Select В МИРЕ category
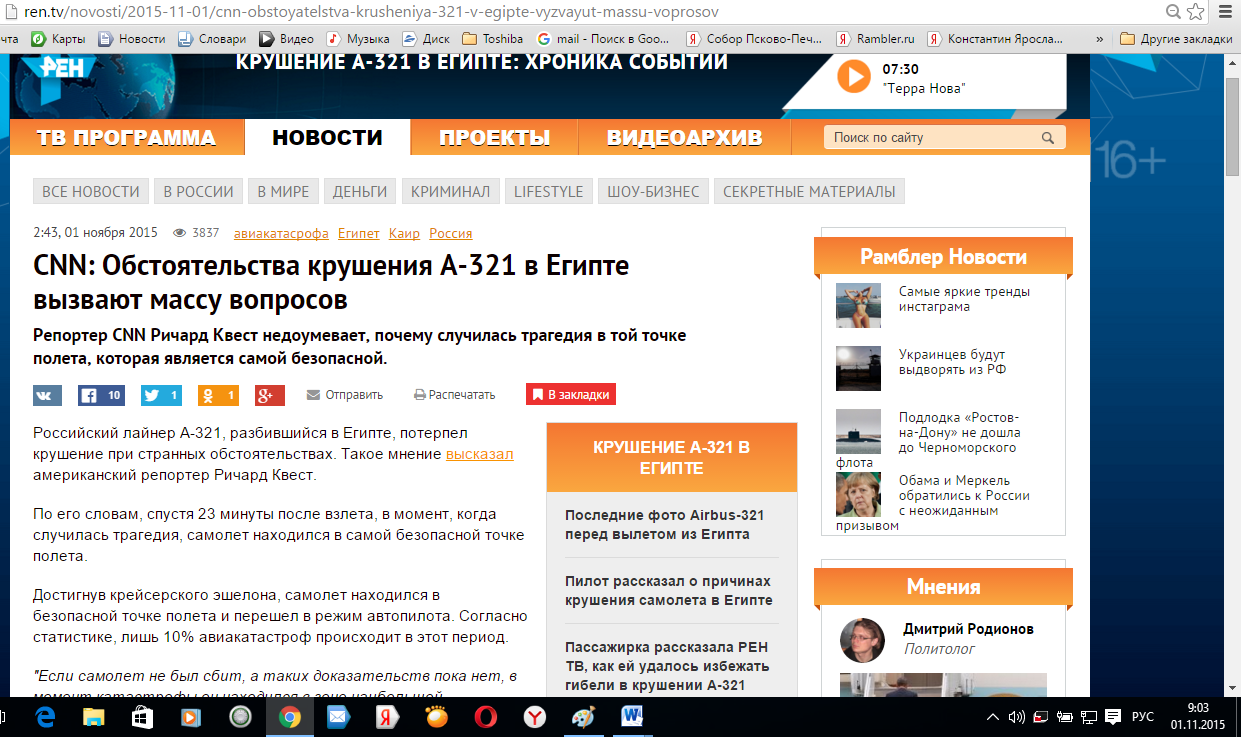The height and width of the screenshot is (737, 1241). pos(283,191)
